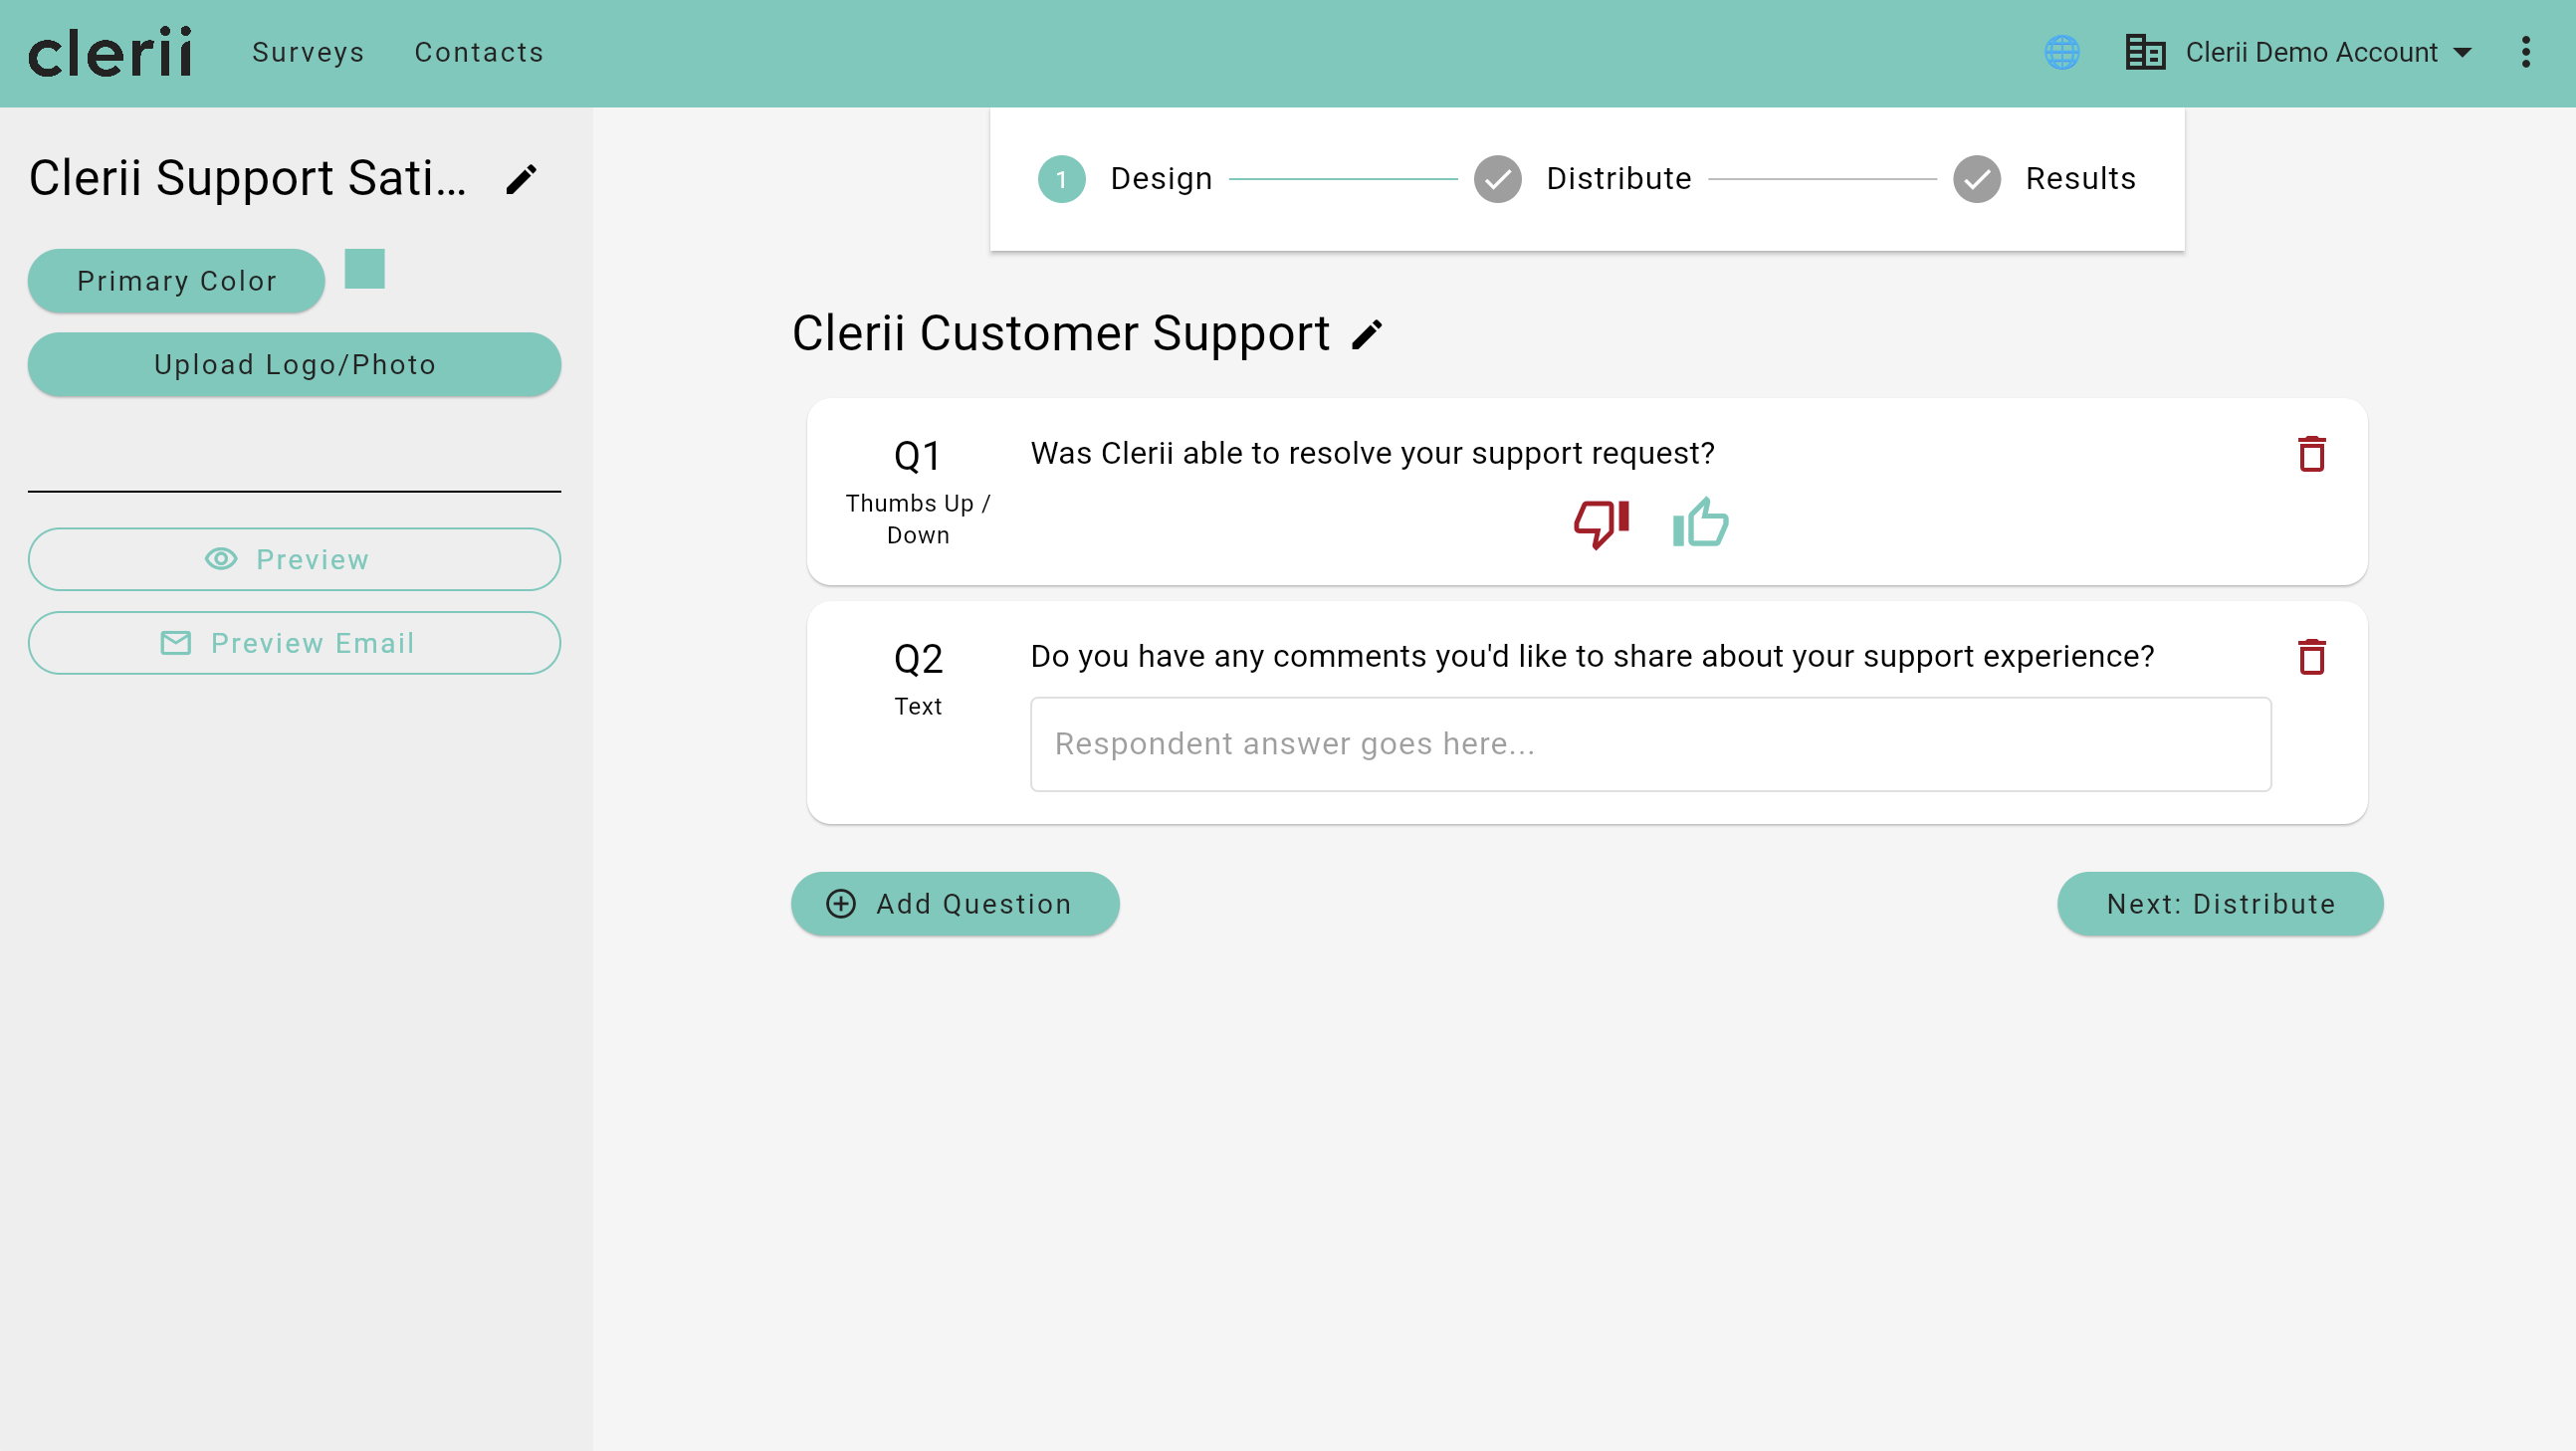Click the Q1 question text

[x=1372, y=454]
